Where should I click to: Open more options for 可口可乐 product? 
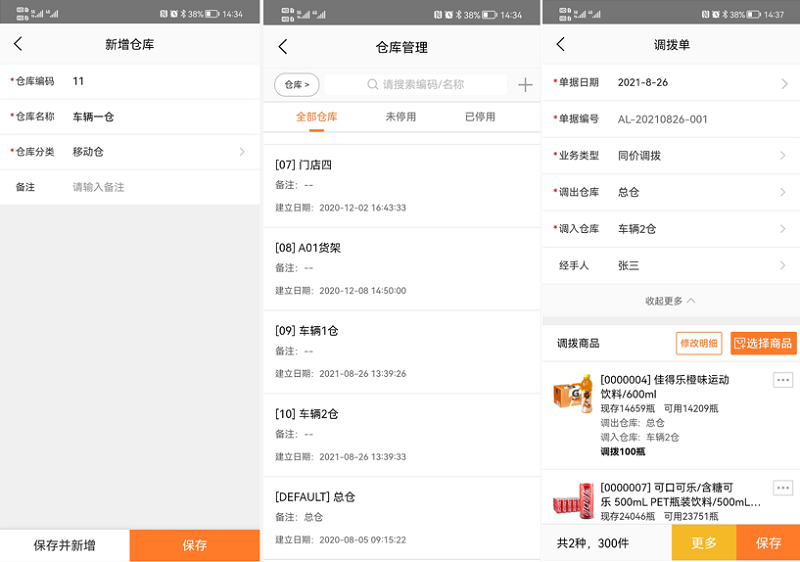coord(783,488)
